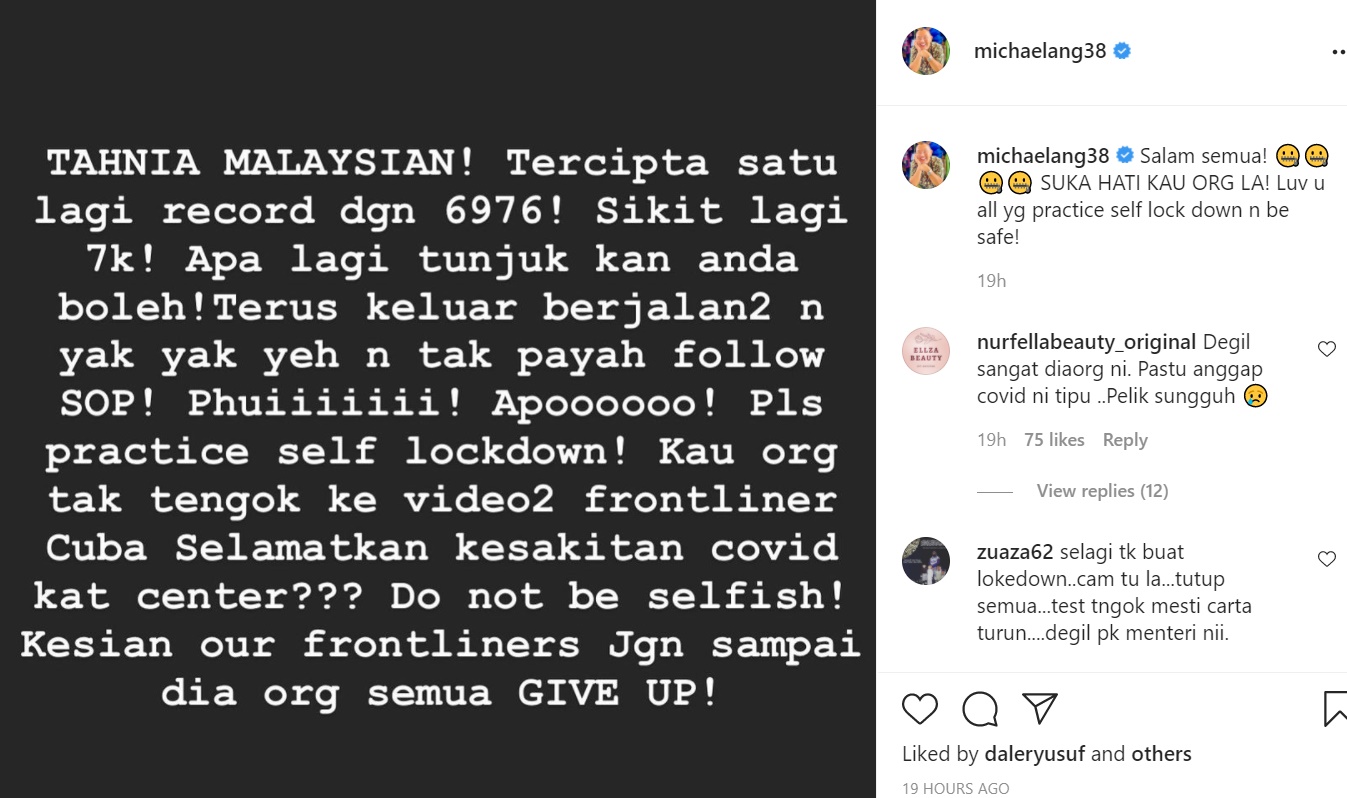Viewport: 1347px width, 798px height.
Task: Like the post with the heart icon
Action: [920, 709]
